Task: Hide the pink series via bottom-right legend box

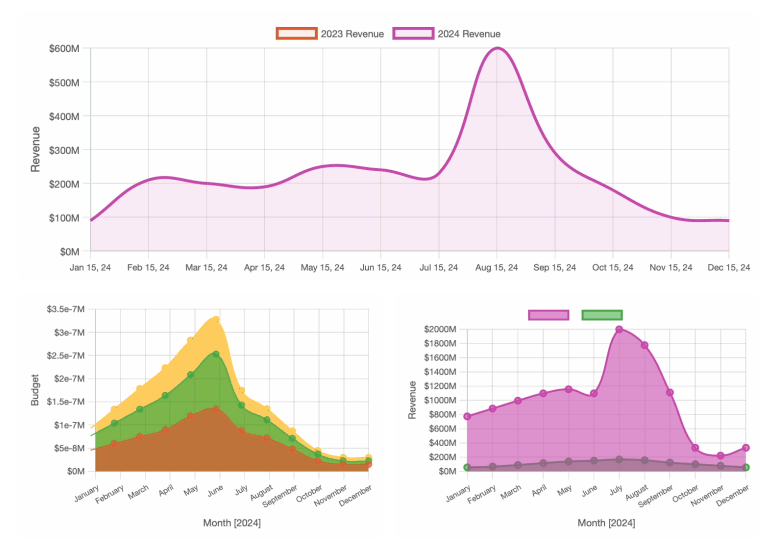Action: click(x=548, y=315)
